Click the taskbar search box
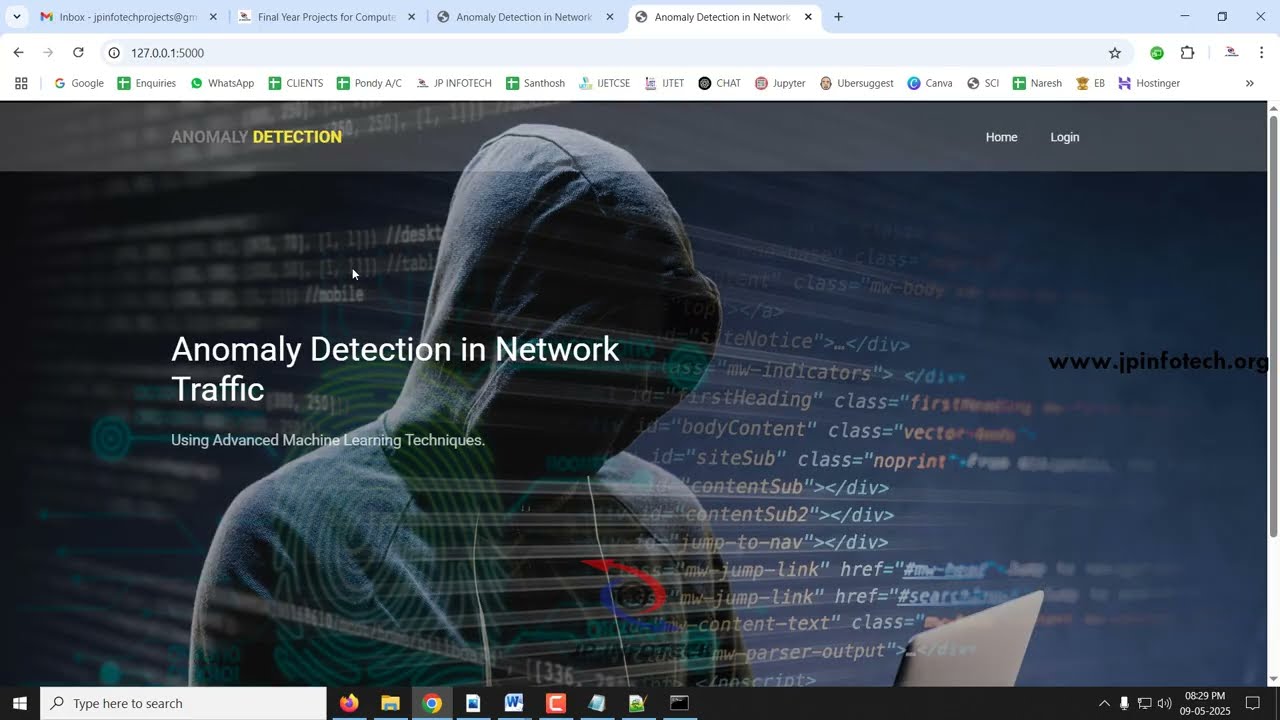This screenshot has width=1280, height=720. 183,703
